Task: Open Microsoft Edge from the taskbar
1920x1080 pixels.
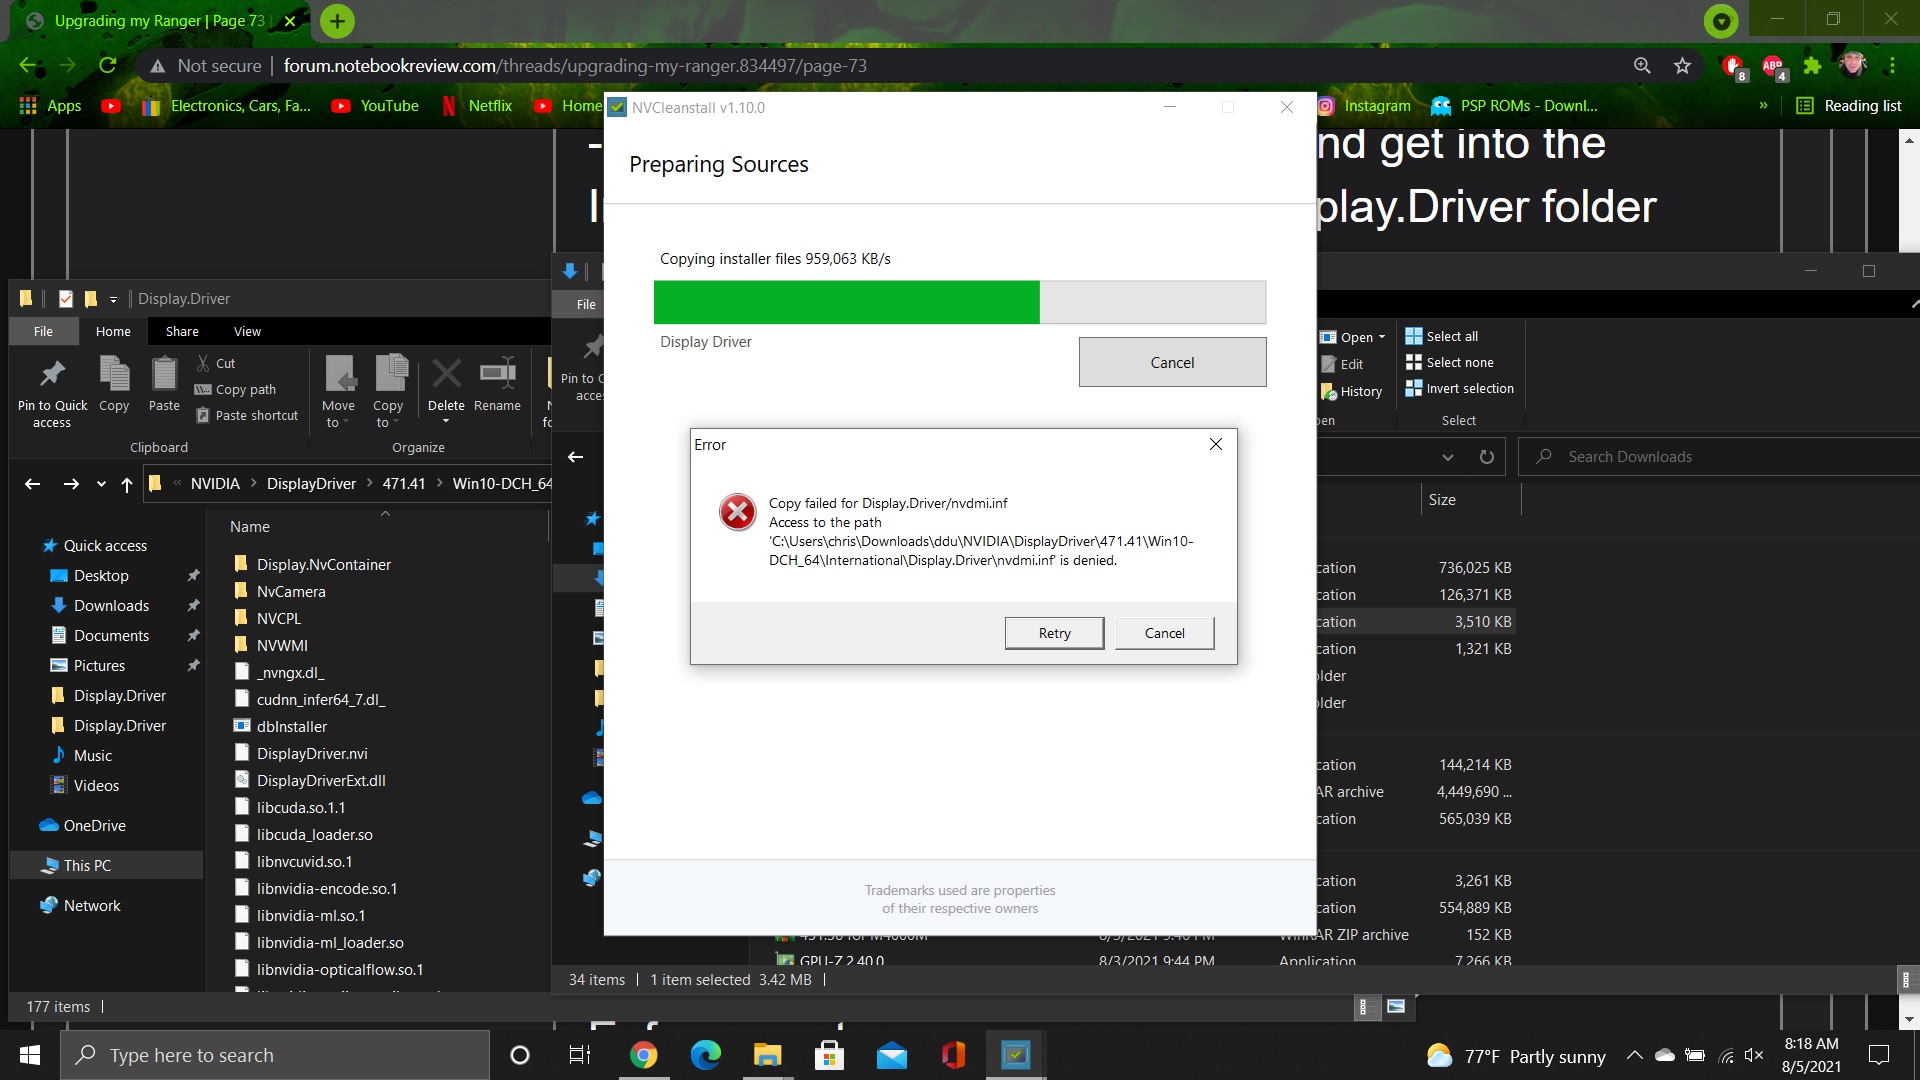Action: (705, 1055)
